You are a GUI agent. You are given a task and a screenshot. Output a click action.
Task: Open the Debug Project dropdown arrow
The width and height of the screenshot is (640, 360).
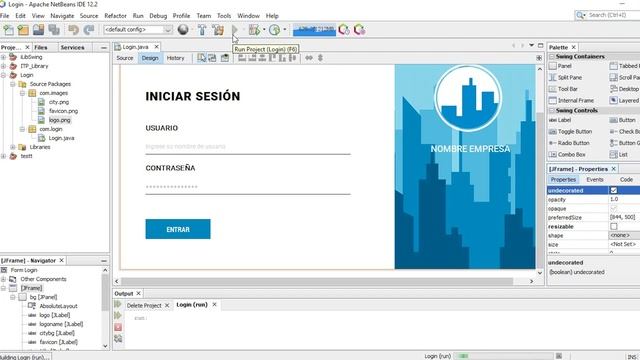pyautogui.click(x=264, y=29)
